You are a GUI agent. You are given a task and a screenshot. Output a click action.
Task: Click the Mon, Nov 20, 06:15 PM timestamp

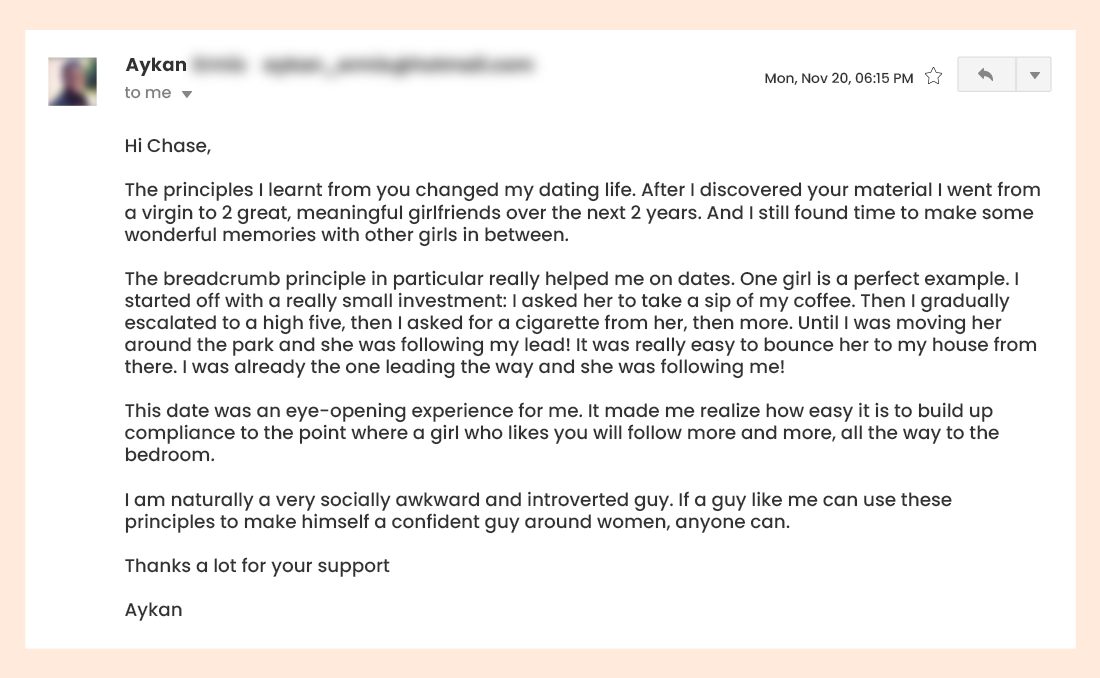pos(838,78)
